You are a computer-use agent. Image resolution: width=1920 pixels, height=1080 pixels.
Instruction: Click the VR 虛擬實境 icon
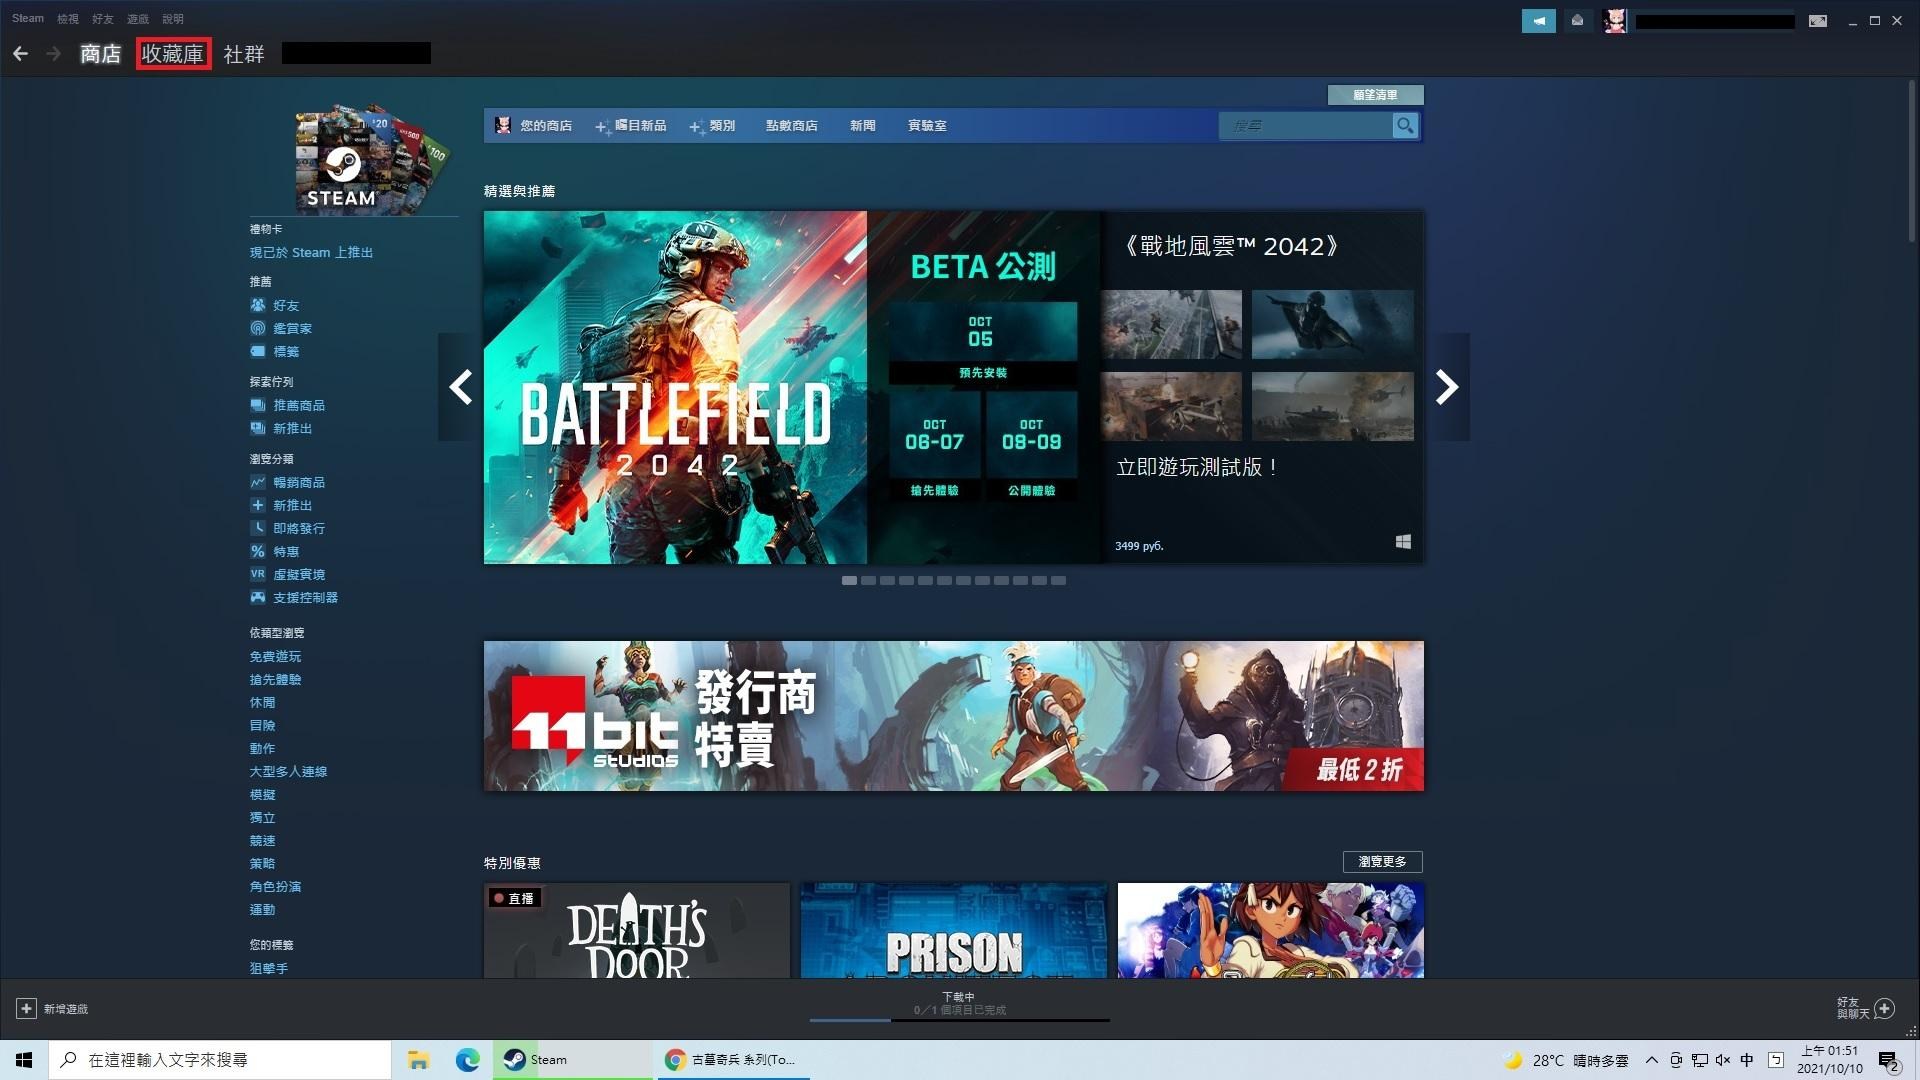point(258,574)
